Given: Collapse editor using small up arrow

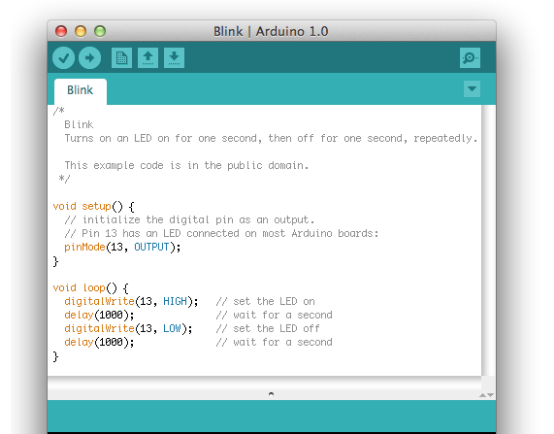Looking at the screenshot, I should (x=482, y=395).
